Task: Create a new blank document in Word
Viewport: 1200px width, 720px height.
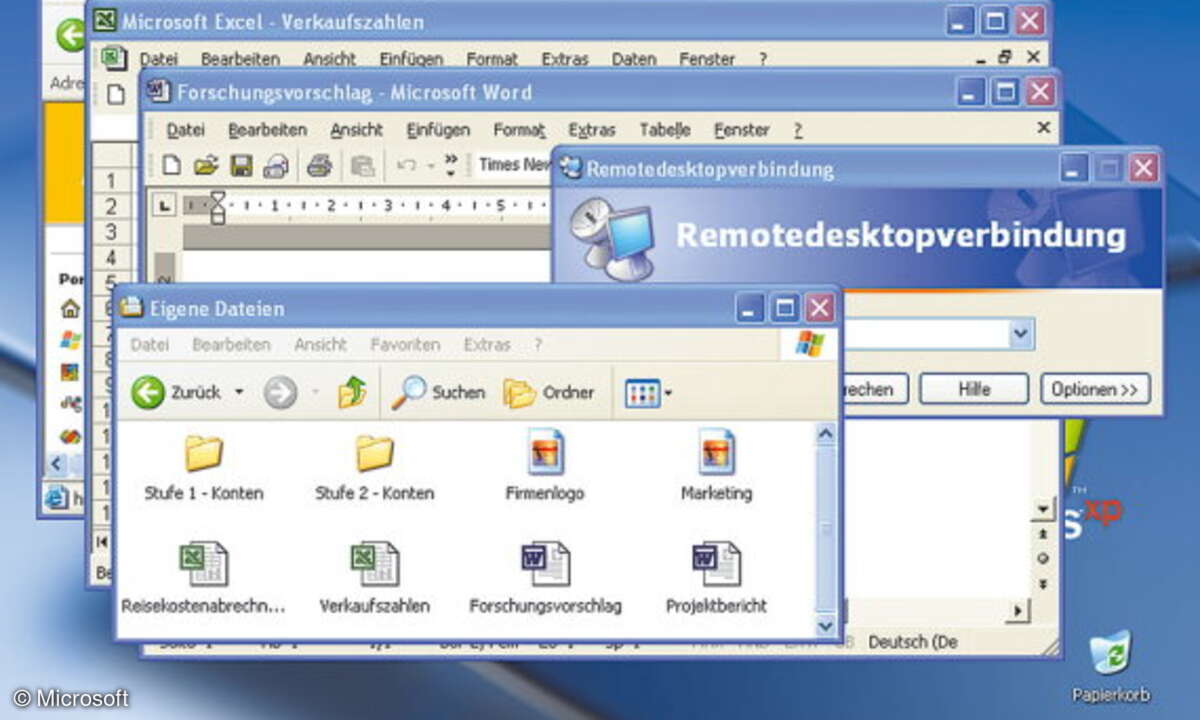Action: coord(171,166)
